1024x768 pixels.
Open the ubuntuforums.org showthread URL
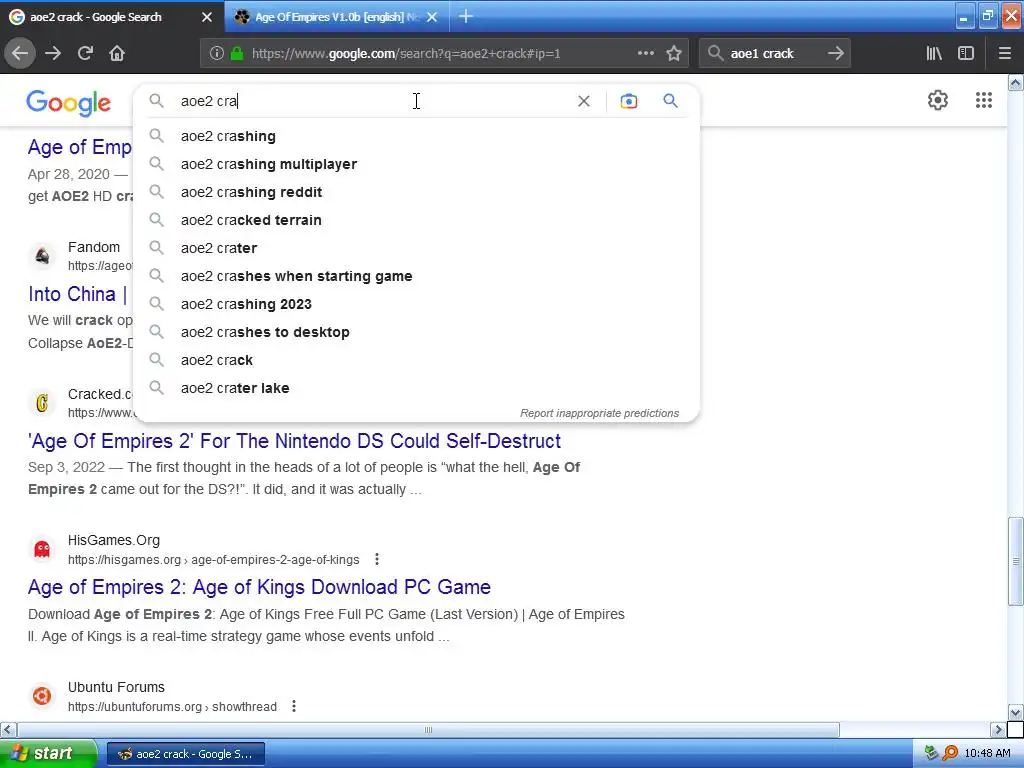[172, 707]
